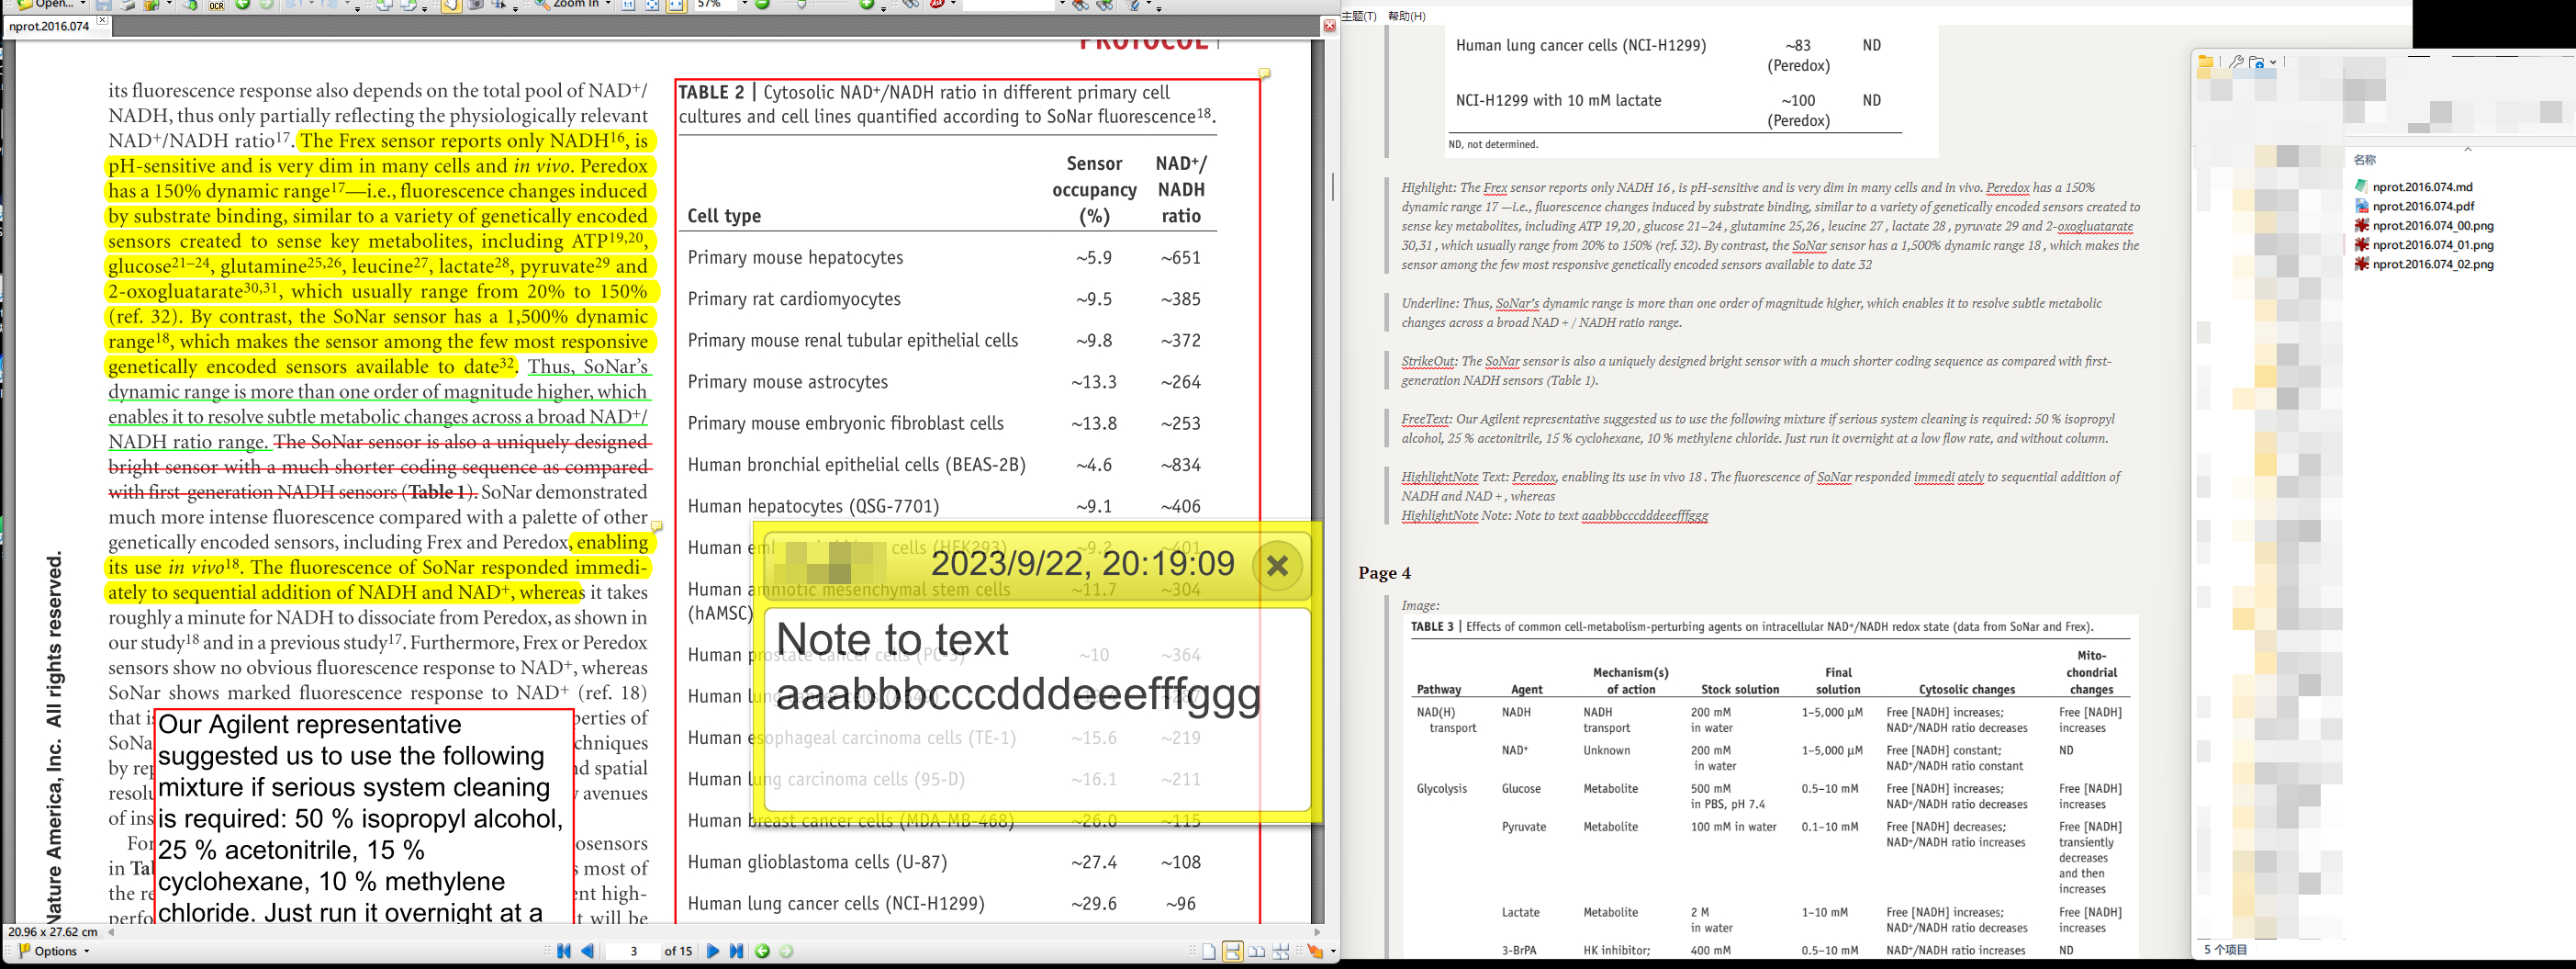Image resolution: width=2576 pixels, height=969 pixels.
Task: Collapse the name column sort chevron in explorer
Action: (x=2468, y=149)
